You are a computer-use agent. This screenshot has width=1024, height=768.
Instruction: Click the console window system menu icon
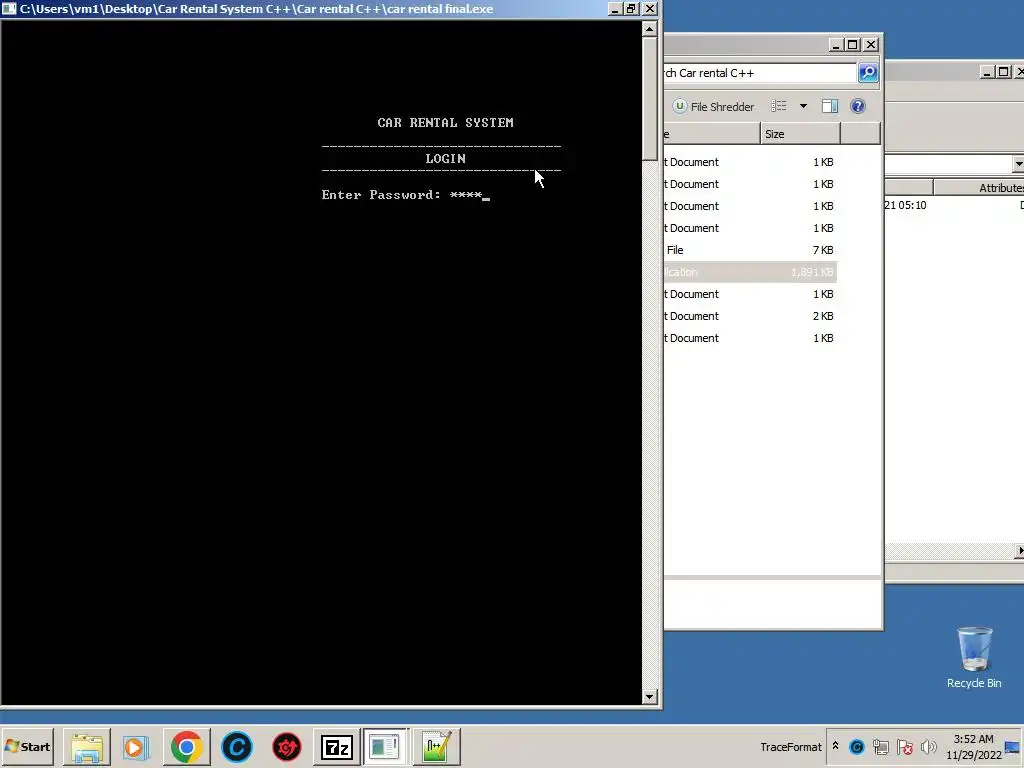click(x=9, y=8)
